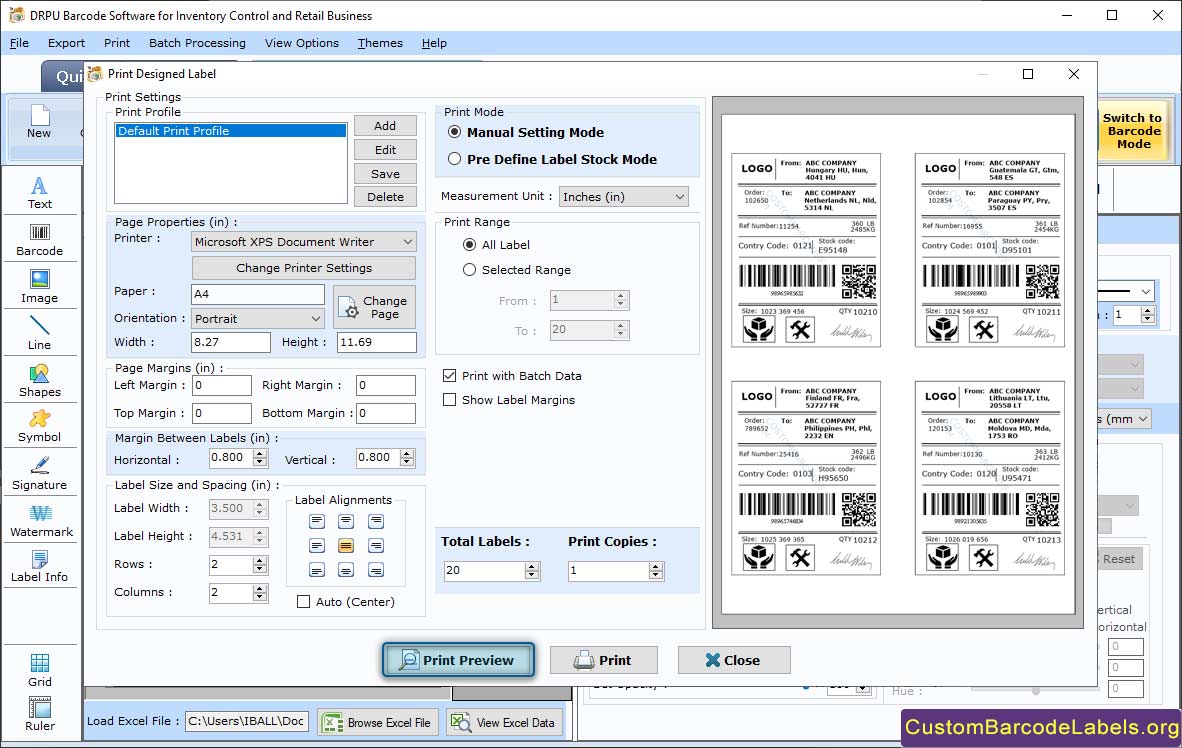1182x748 pixels.
Task: Click Change Printer Settings button
Action: (x=304, y=268)
